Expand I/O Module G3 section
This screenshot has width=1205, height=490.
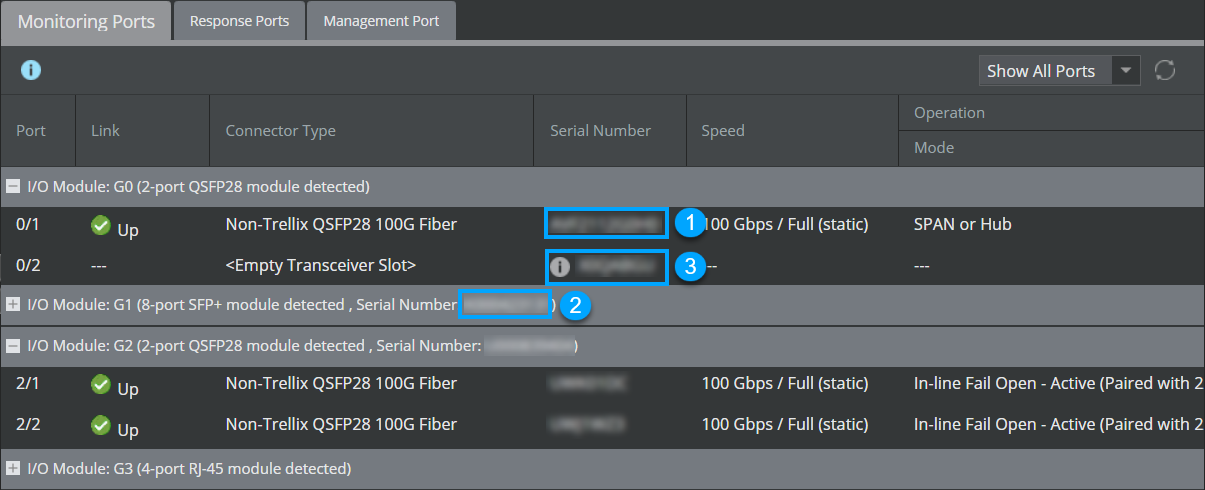click(x=13, y=468)
